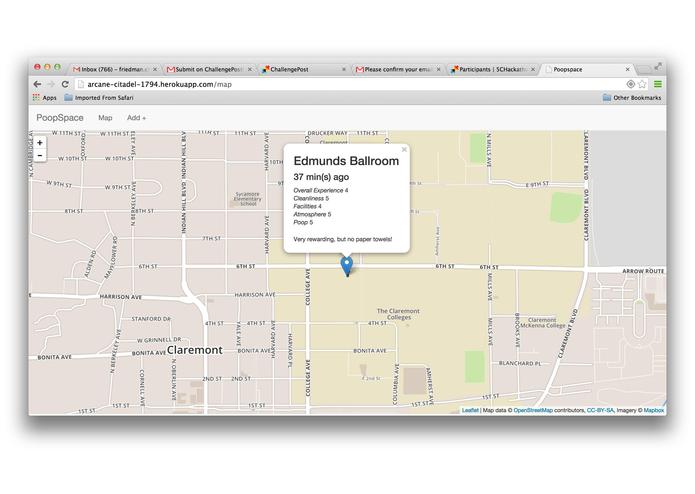Open the Chrome hamburger menu
This screenshot has width=695, height=494.
click(x=658, y=84)
